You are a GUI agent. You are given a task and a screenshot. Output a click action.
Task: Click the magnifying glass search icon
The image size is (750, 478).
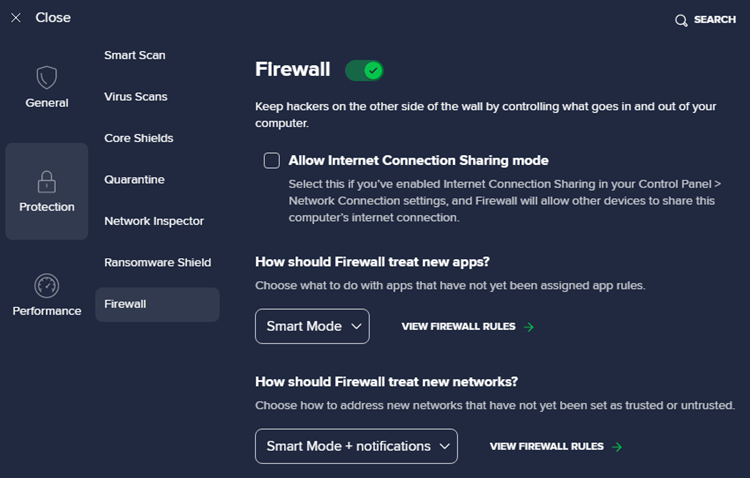click(x=681, y=20)
